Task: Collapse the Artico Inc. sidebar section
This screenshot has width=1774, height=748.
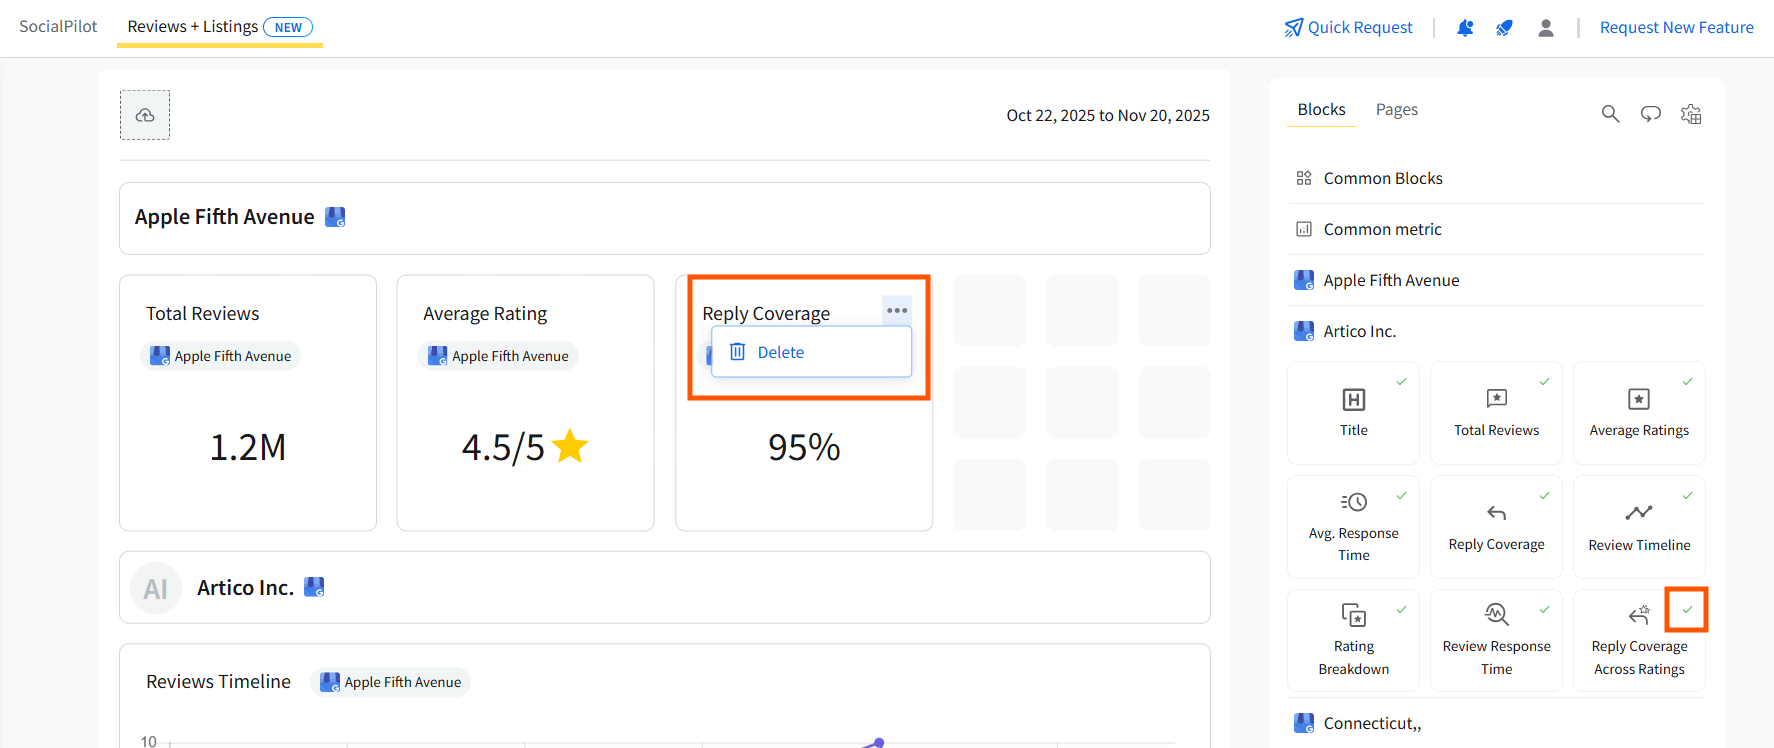Action: (1496, 331)
